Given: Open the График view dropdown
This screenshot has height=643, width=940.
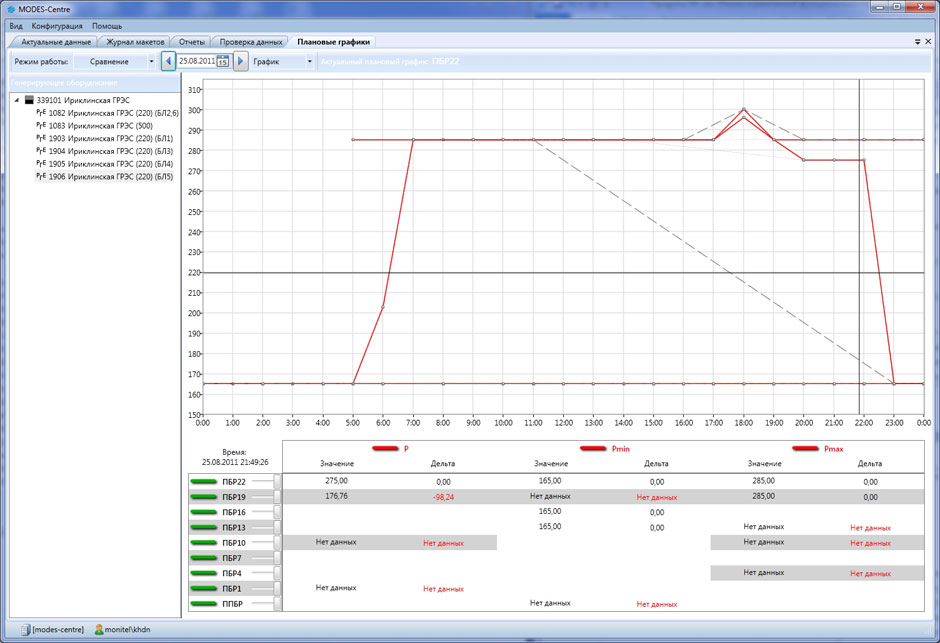Looking at the screenshot, I should 282,61.
